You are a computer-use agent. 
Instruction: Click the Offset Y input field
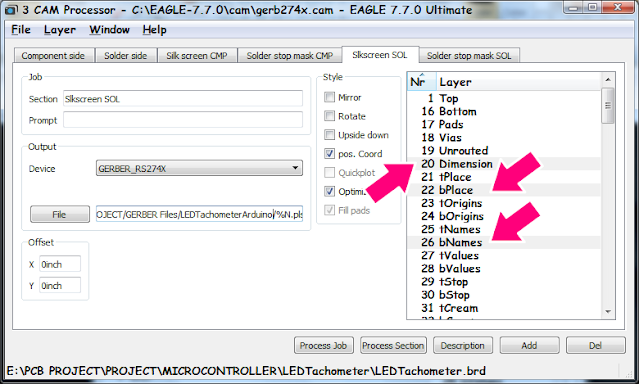pos(60,285)
